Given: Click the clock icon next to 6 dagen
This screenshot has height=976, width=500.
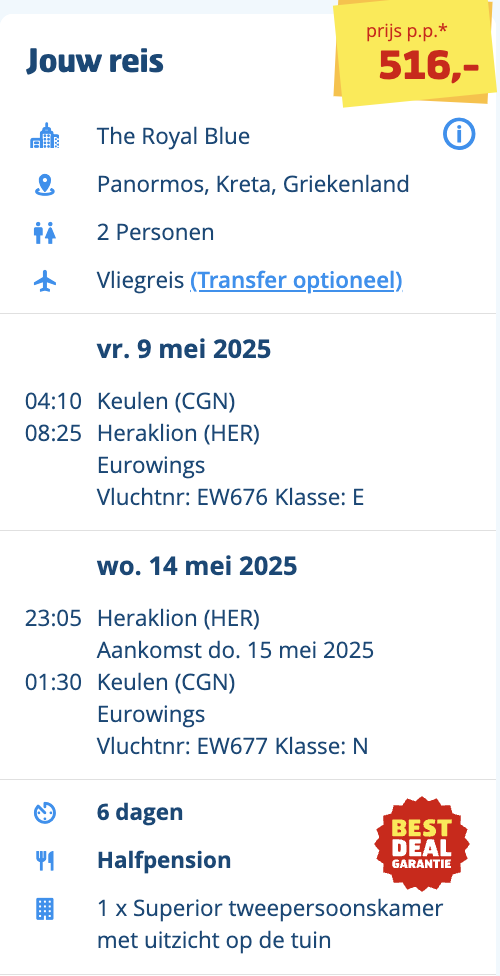Looking at the screenshot, I should pos(45,813).
